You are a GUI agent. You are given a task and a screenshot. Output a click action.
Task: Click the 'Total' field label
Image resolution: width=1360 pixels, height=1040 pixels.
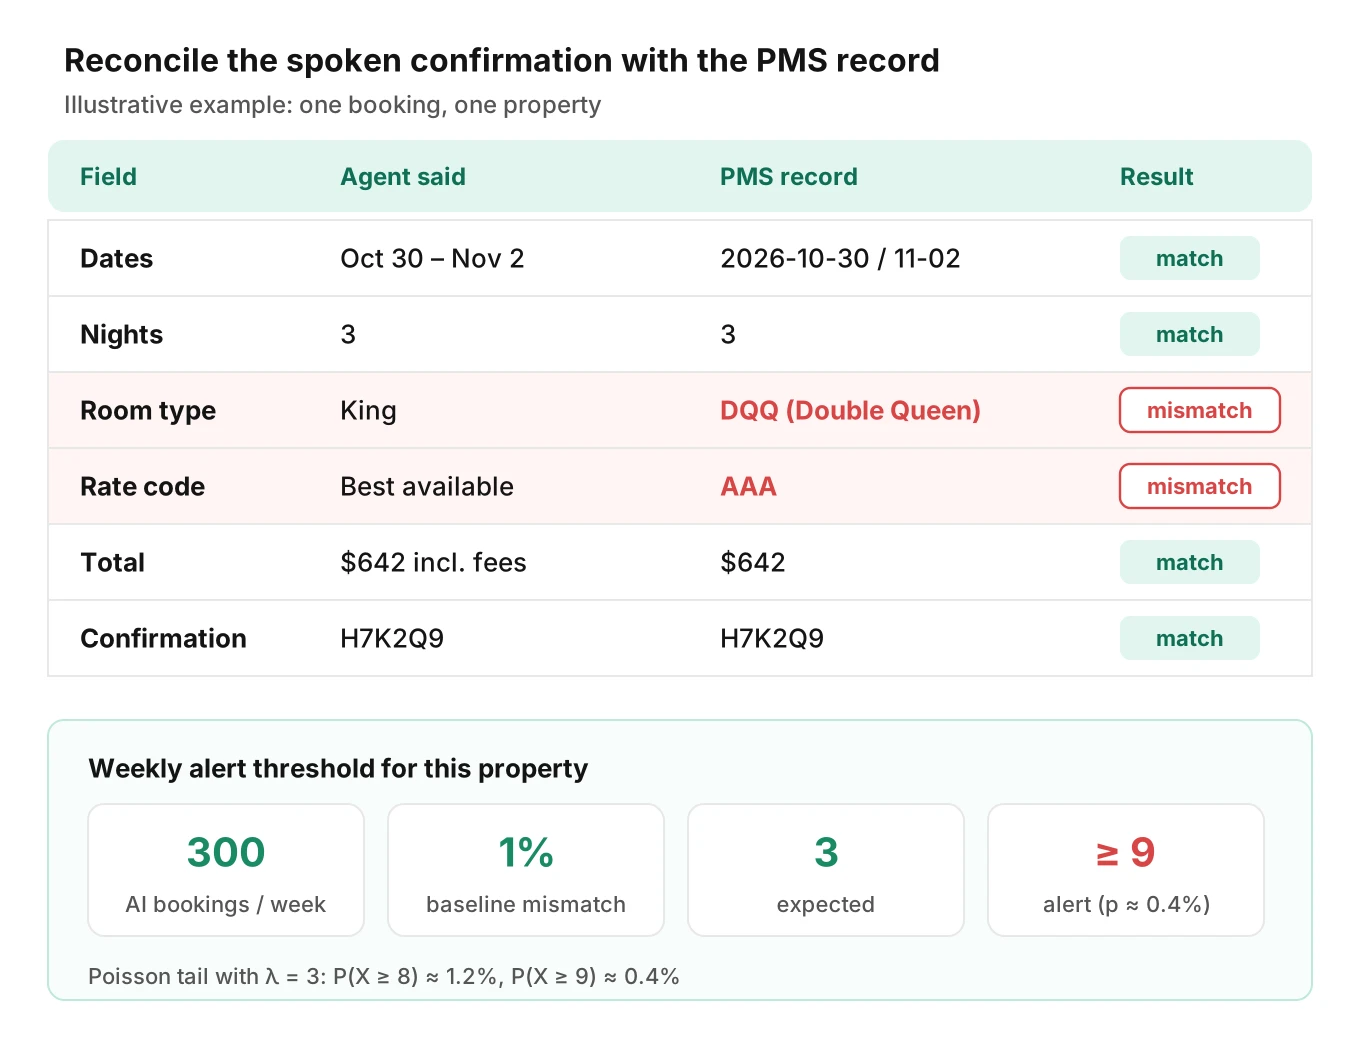[x=113, y=562]
